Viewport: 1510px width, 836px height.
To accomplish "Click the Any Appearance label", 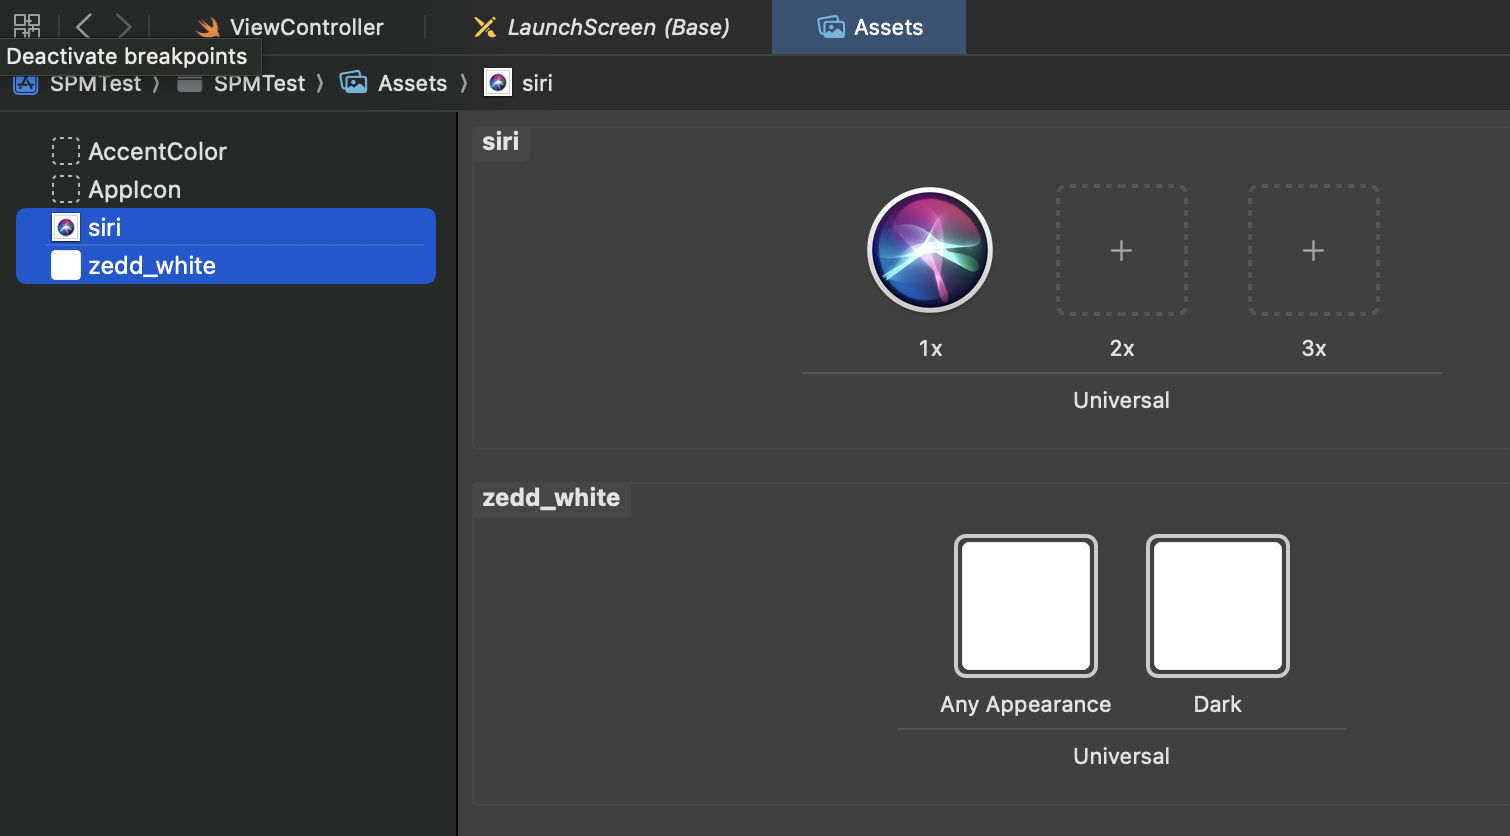I will pyautogui.click(x=1025, y=704).
